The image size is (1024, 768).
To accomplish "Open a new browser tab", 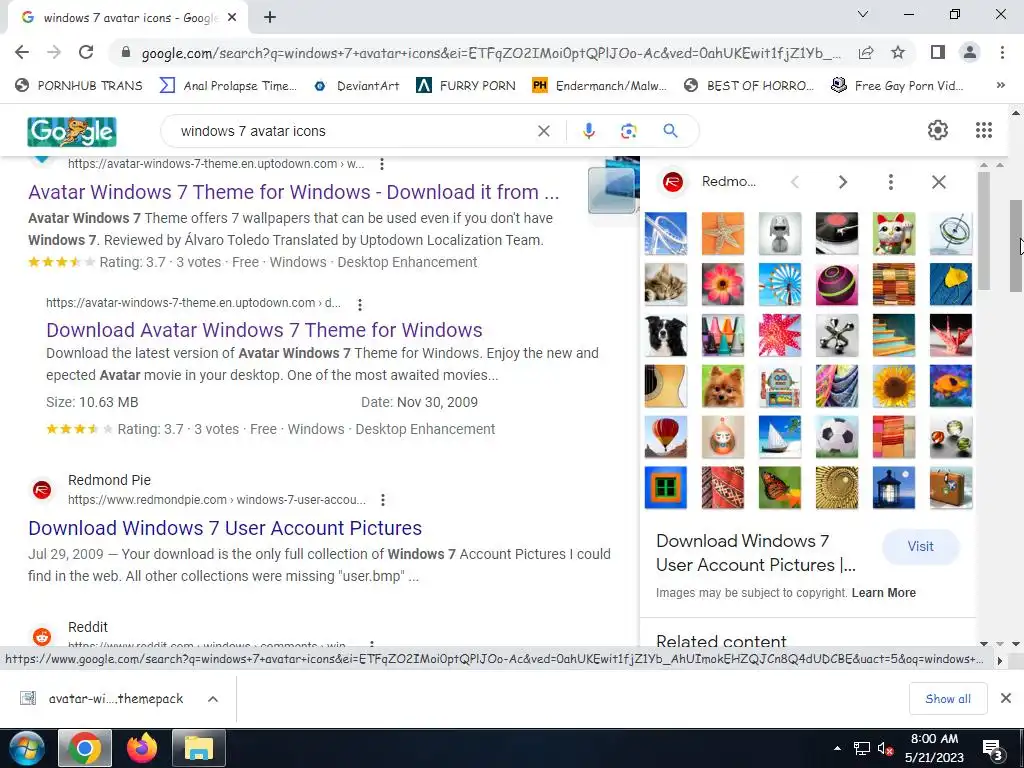I will click(x=270, y=18).
